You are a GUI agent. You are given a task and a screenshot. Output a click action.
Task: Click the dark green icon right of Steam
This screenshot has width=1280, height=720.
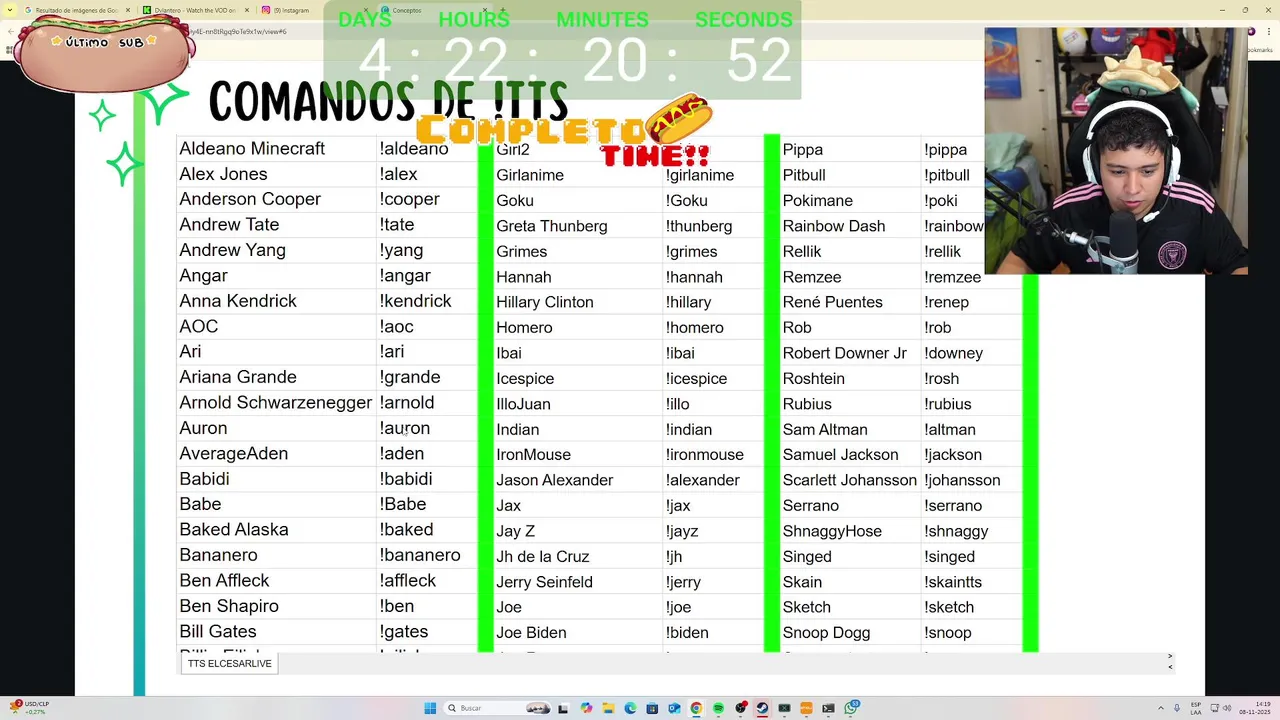pyautogui.click(x=784, y=708)
